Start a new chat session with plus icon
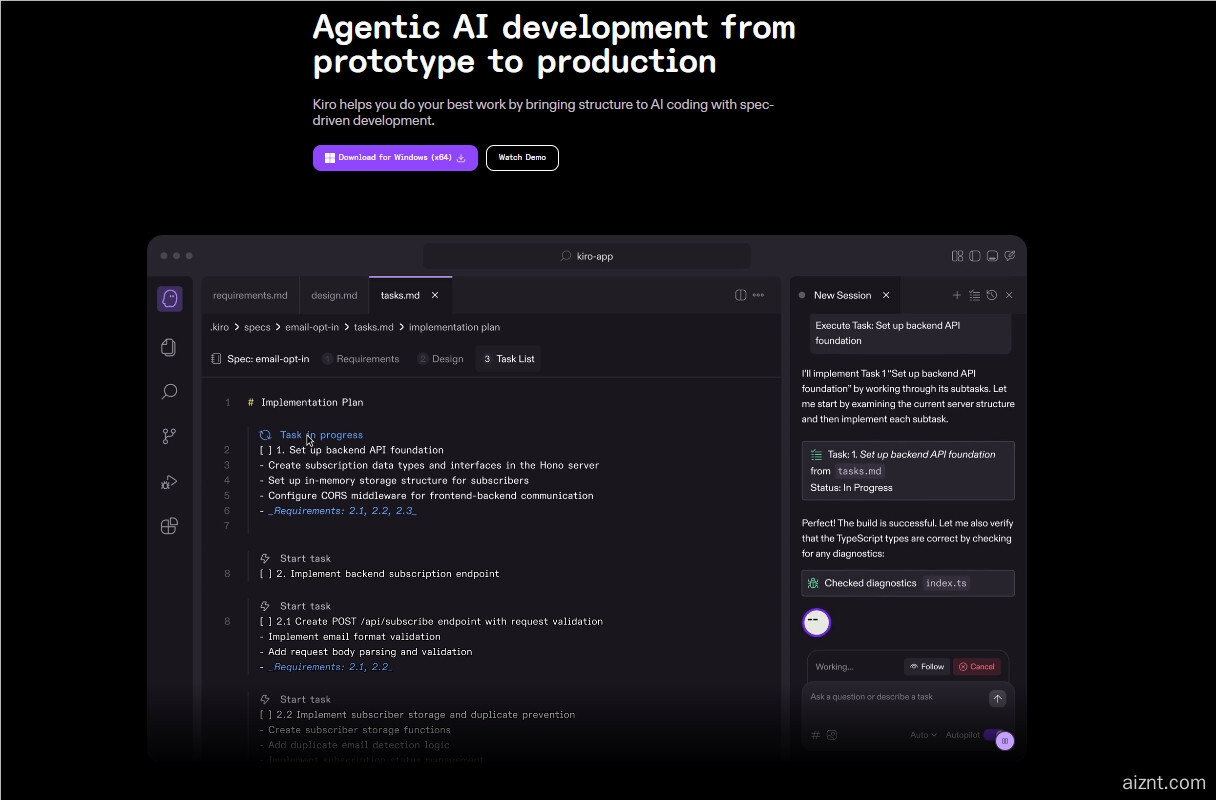 pos(957,295)
